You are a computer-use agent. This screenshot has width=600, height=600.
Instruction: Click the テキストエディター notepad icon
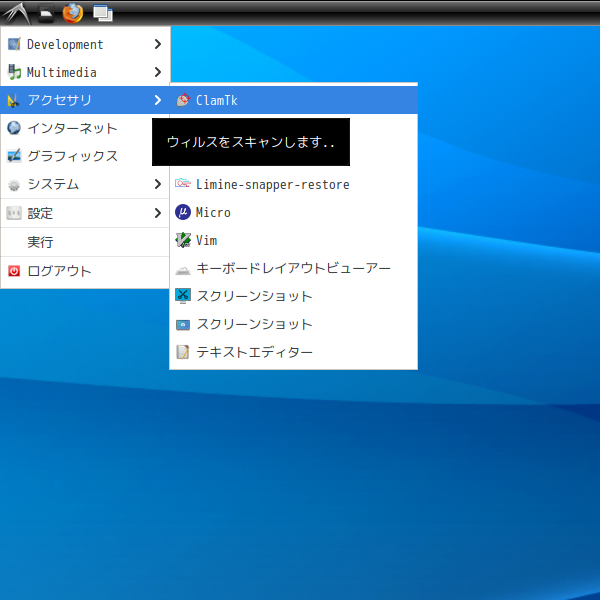pyautogui.click(x=183, y=352)
